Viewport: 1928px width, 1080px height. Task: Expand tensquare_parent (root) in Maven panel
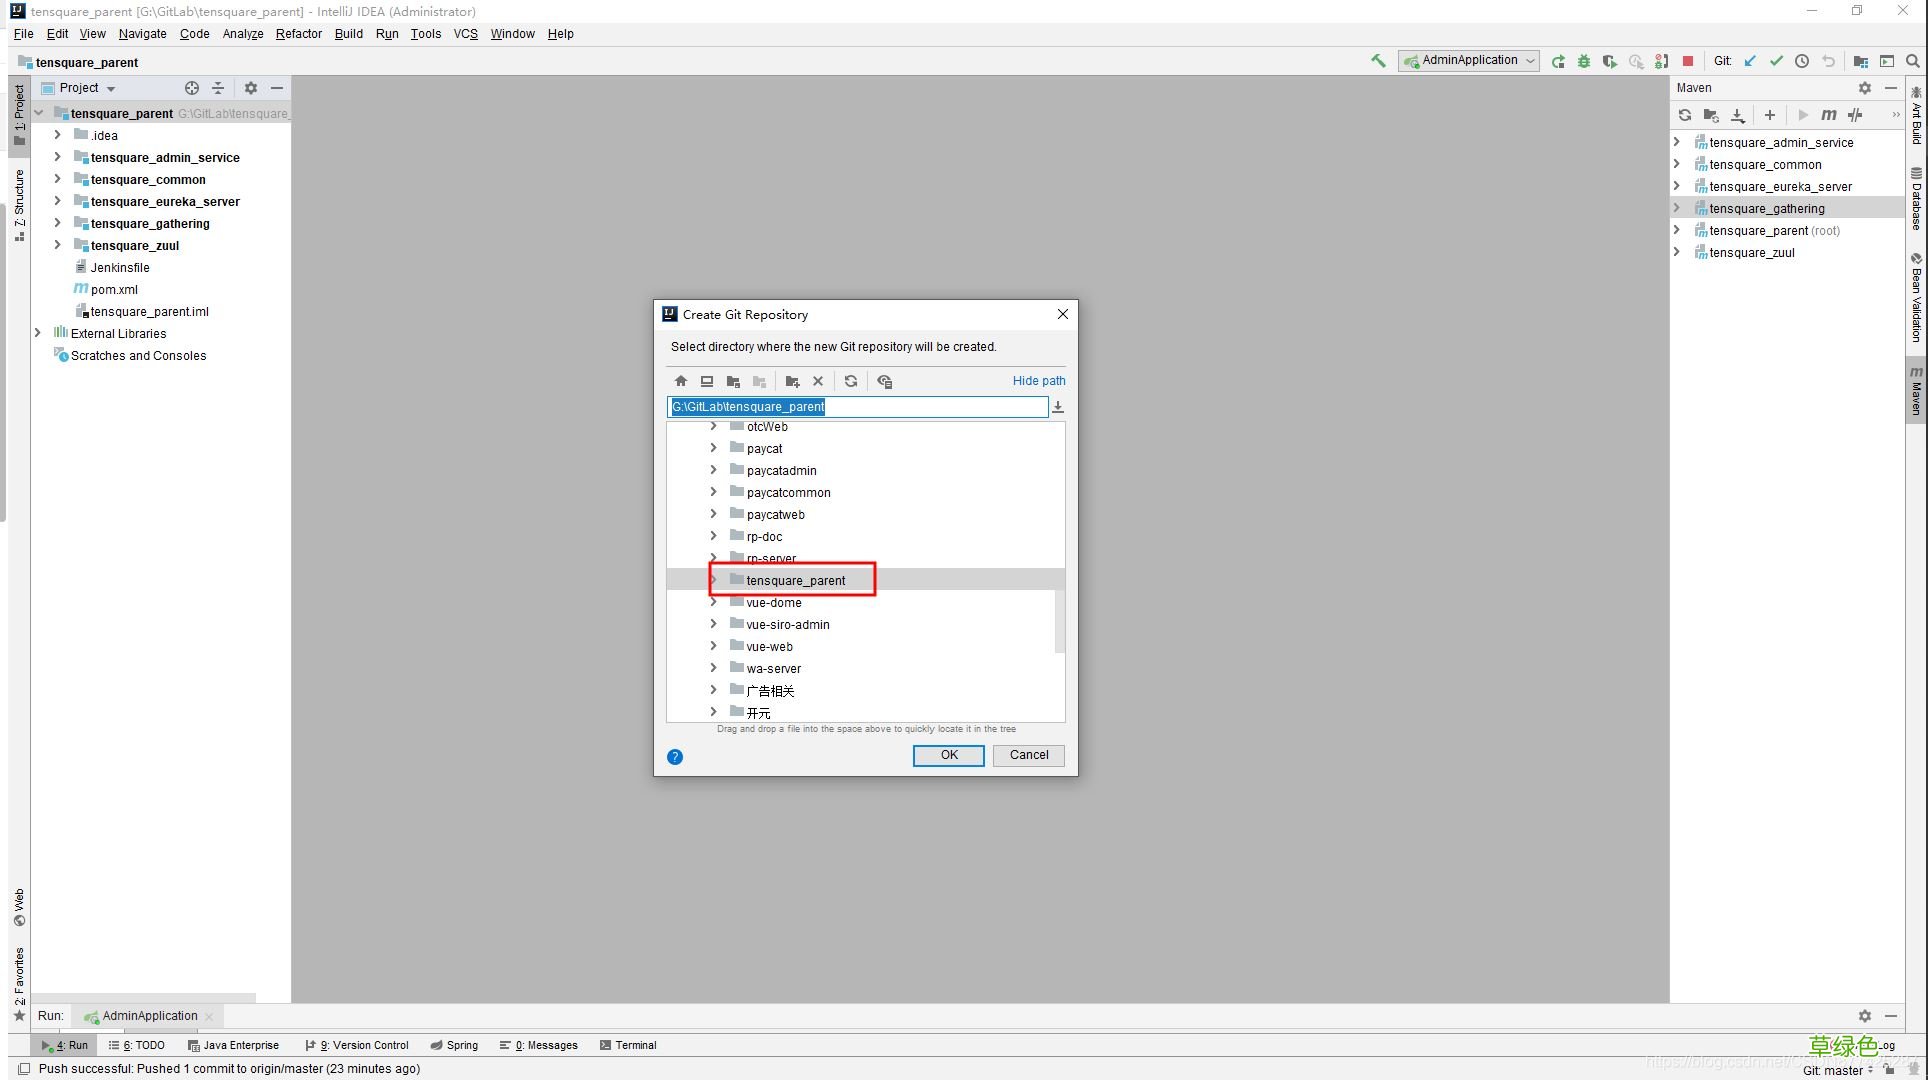1677,230
